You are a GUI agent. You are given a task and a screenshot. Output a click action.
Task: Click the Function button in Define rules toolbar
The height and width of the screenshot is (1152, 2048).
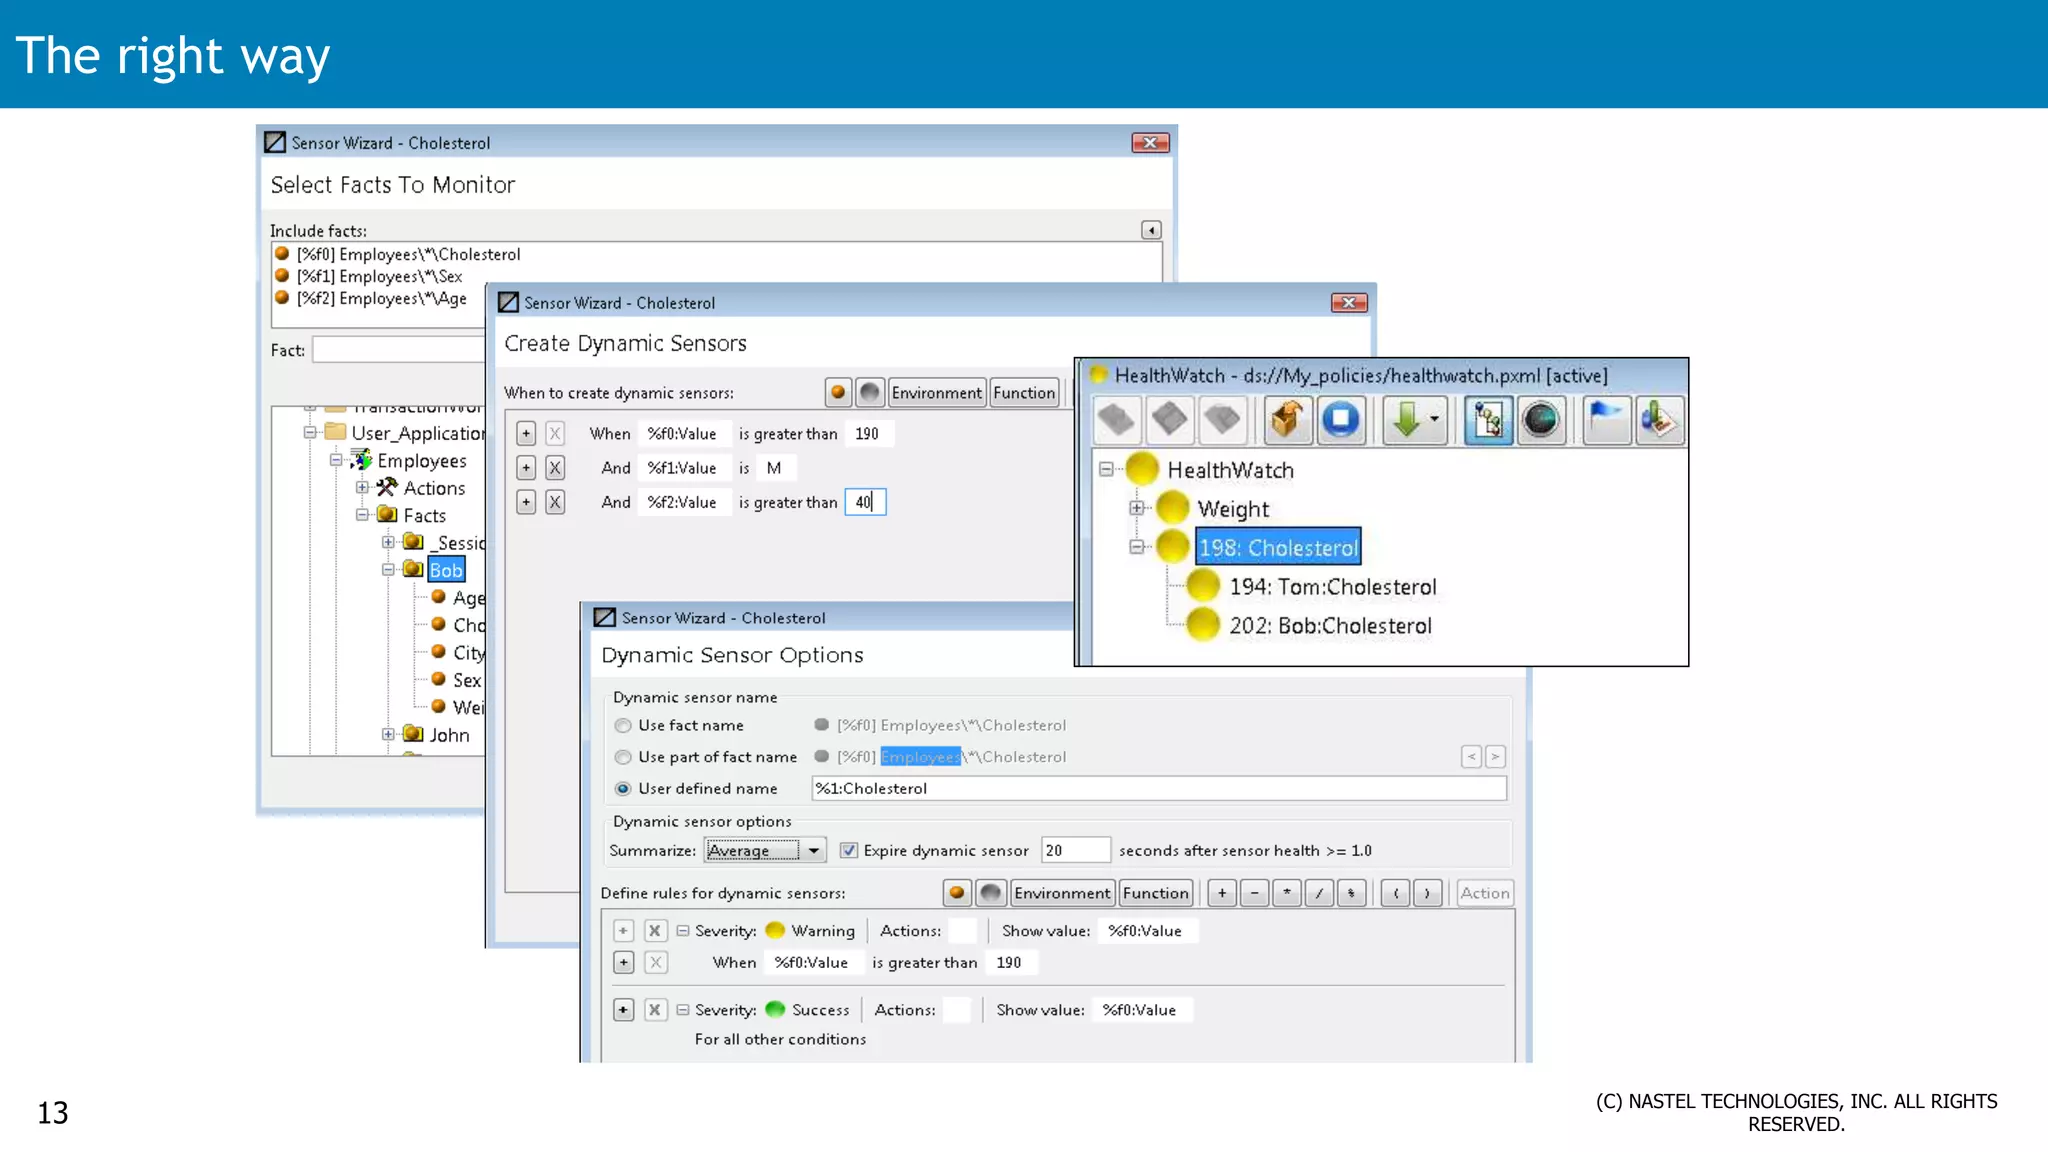[x=1155, y=893]
